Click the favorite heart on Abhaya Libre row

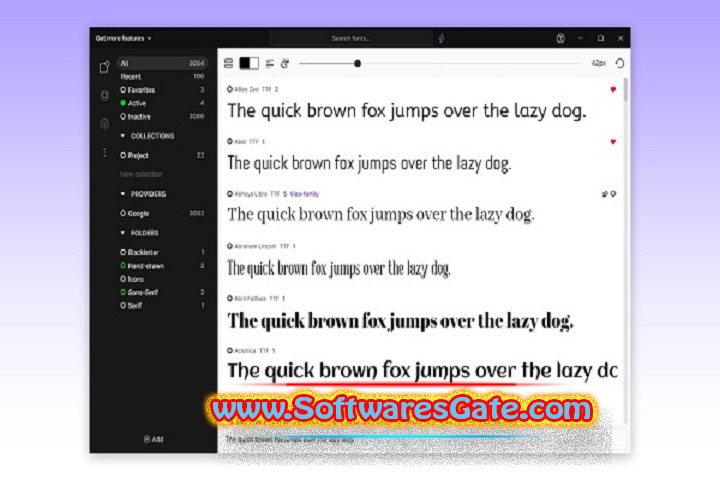[x=613, y=194]
